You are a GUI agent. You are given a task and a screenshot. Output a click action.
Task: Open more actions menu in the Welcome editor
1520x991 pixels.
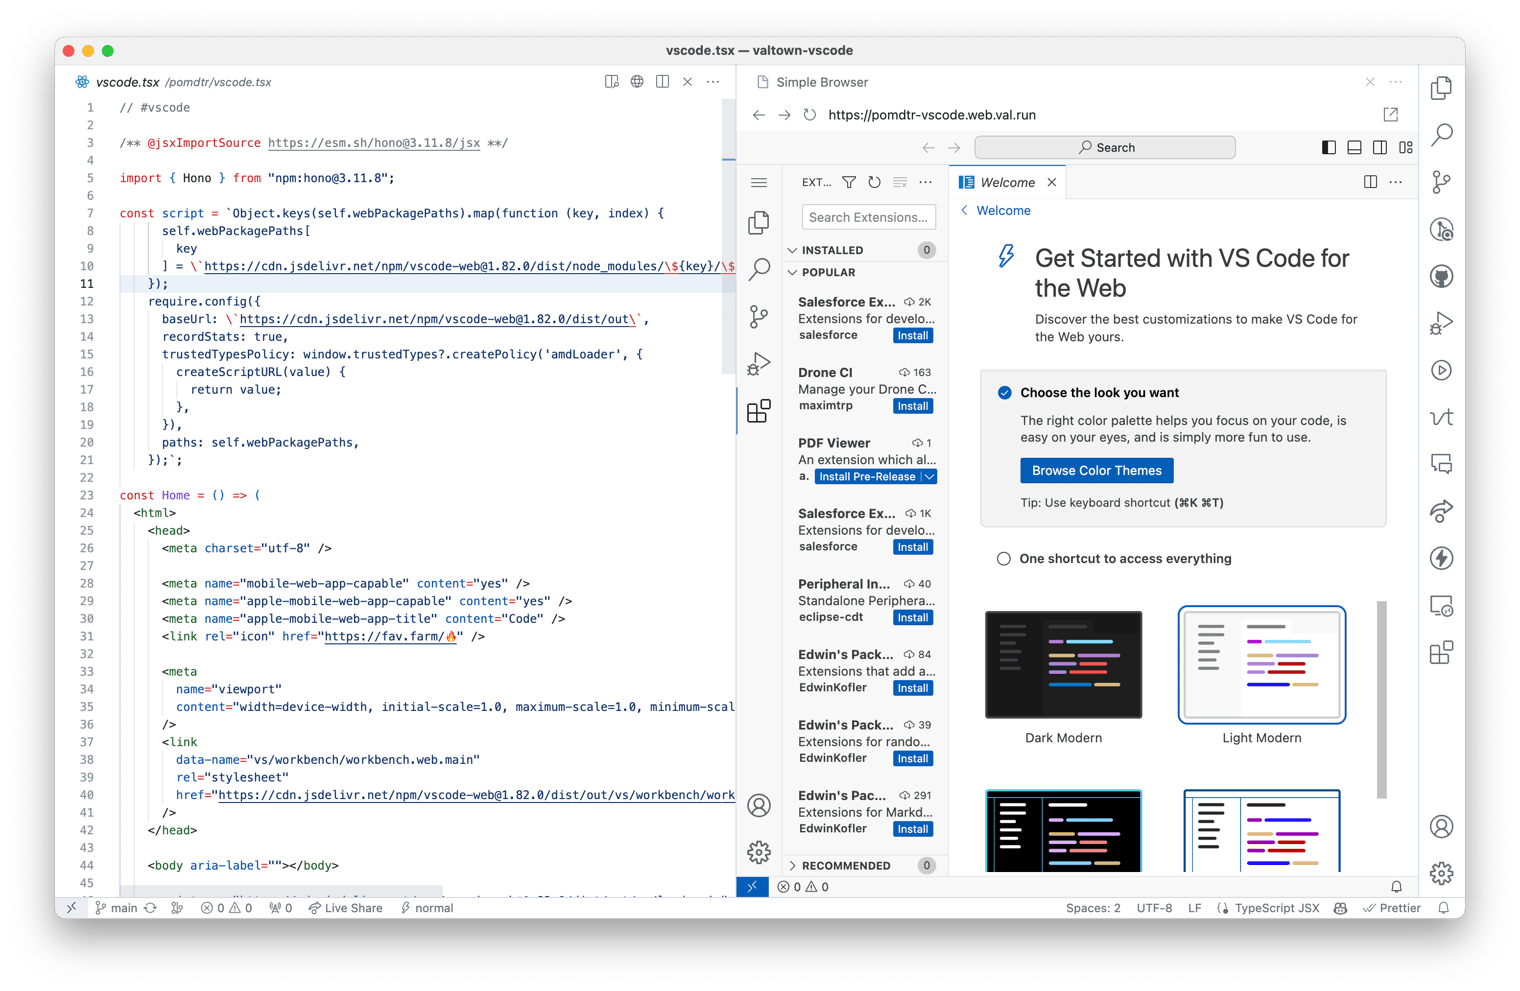pos(1396,182)
